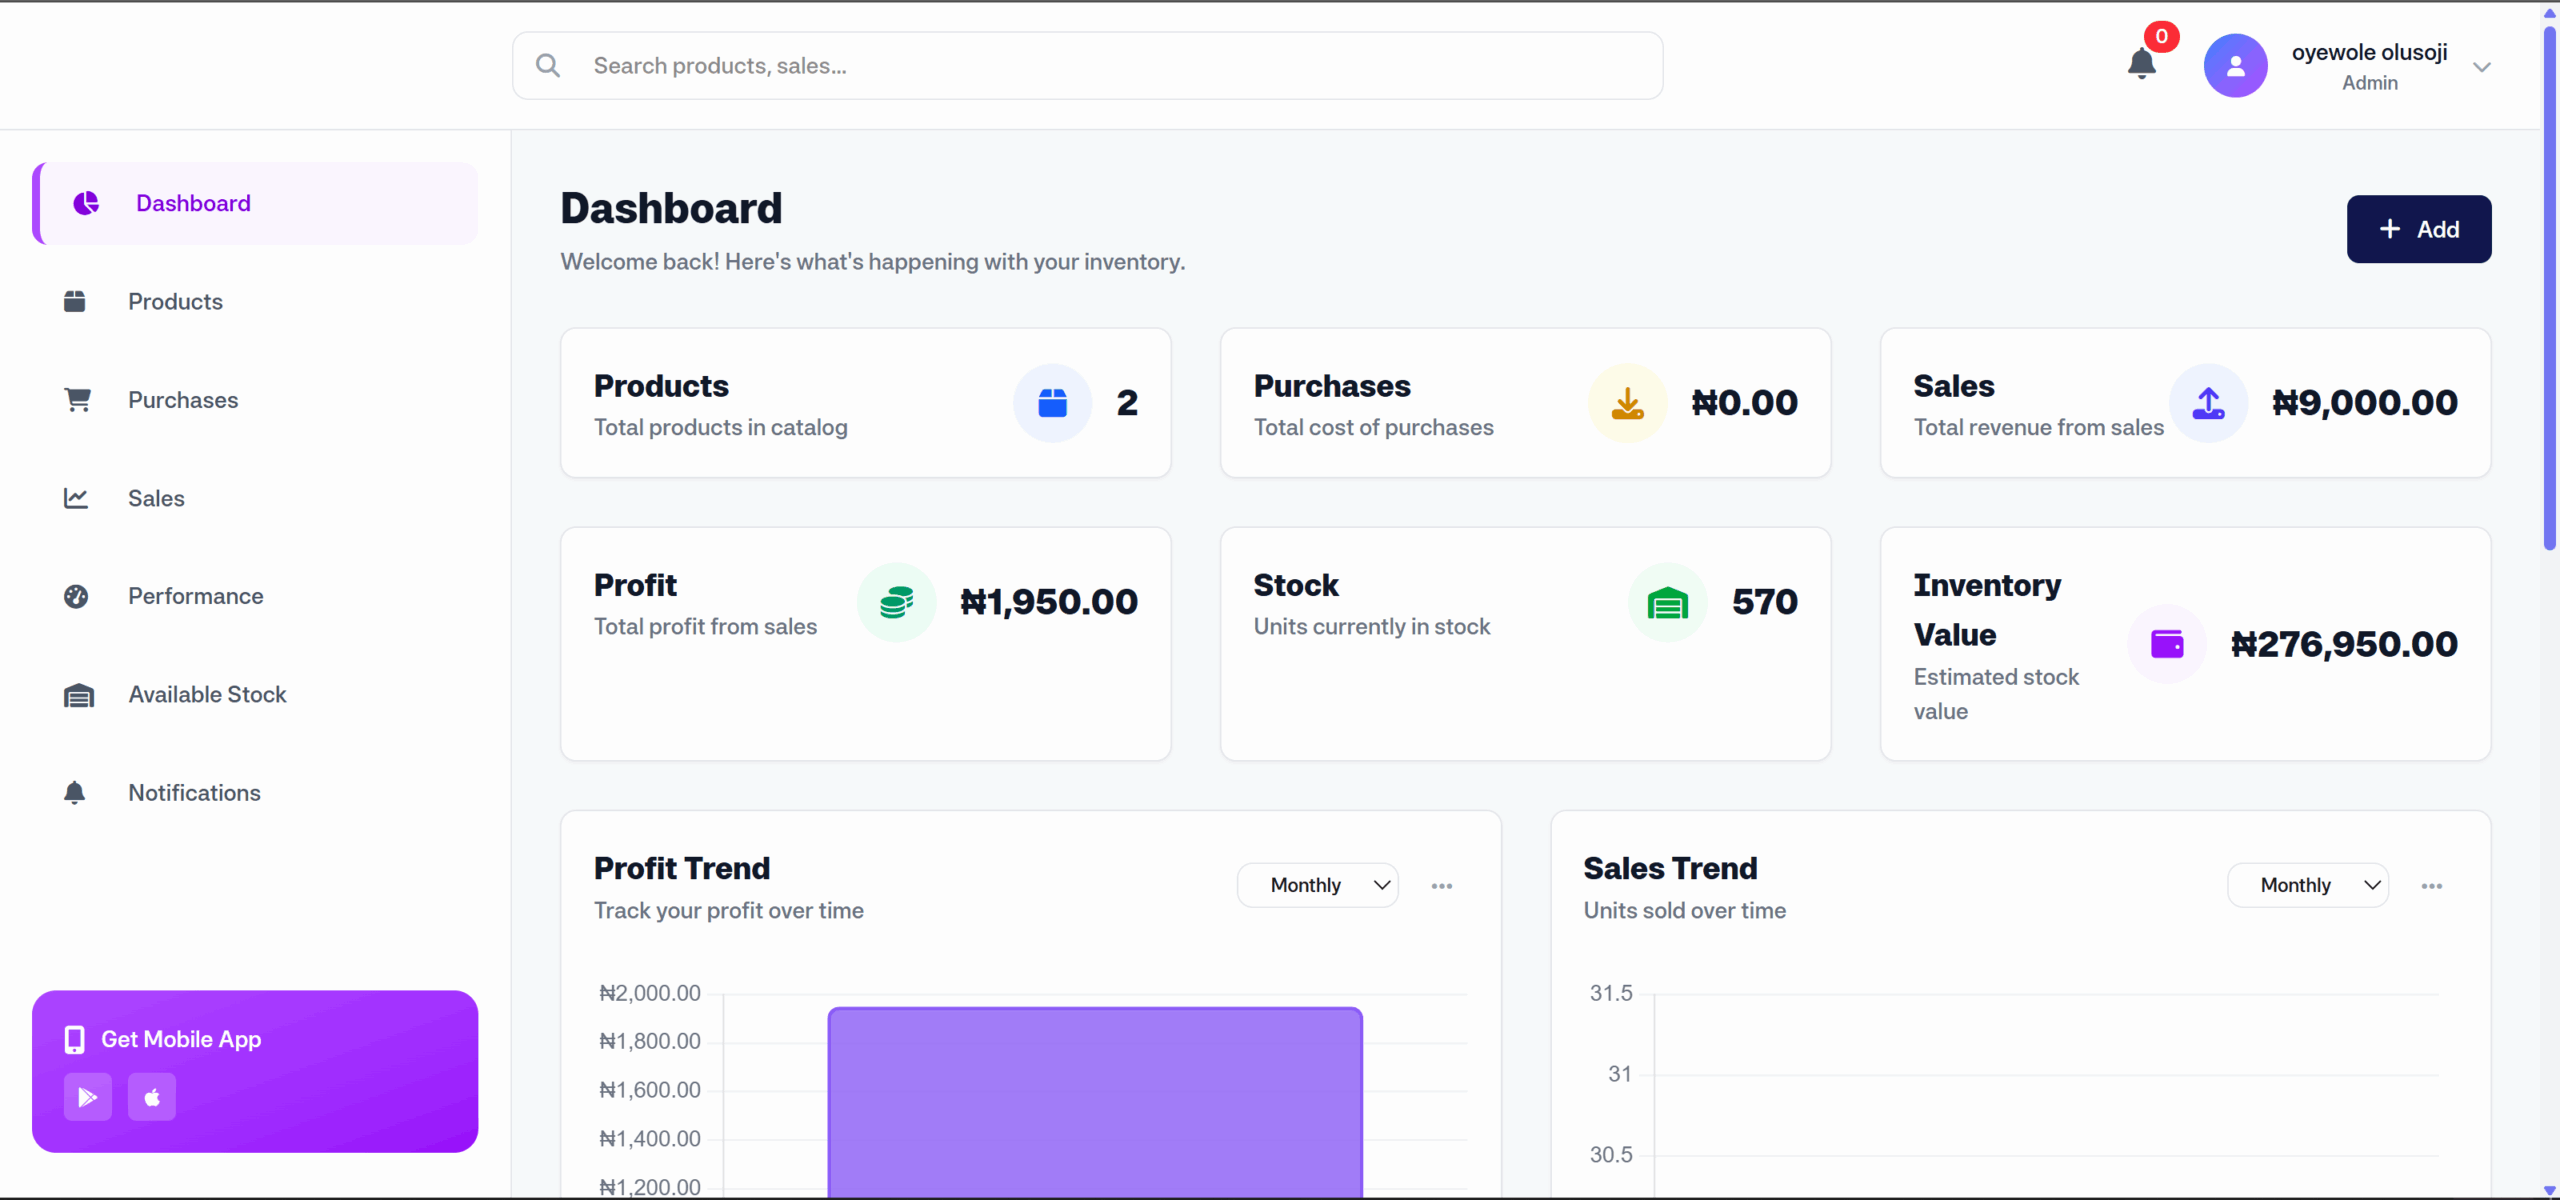2560x1200 pixels.
Task: Click the user avatar icon
Action: (2235, 66)
